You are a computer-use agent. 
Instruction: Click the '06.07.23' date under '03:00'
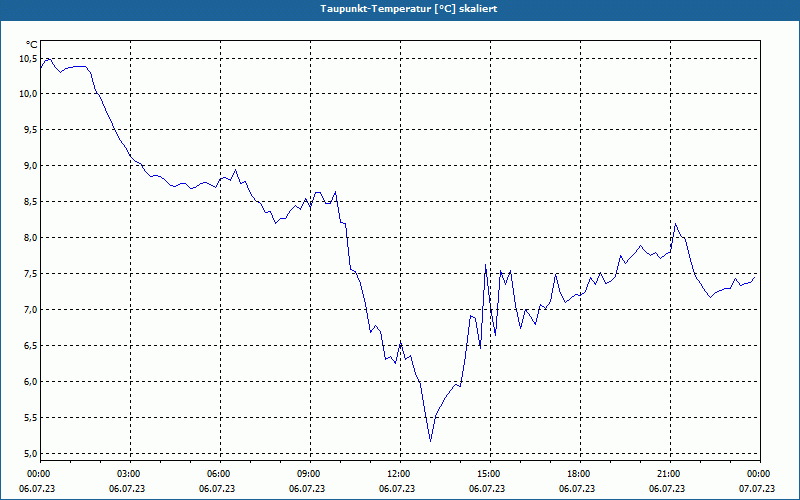click(128, 488)
